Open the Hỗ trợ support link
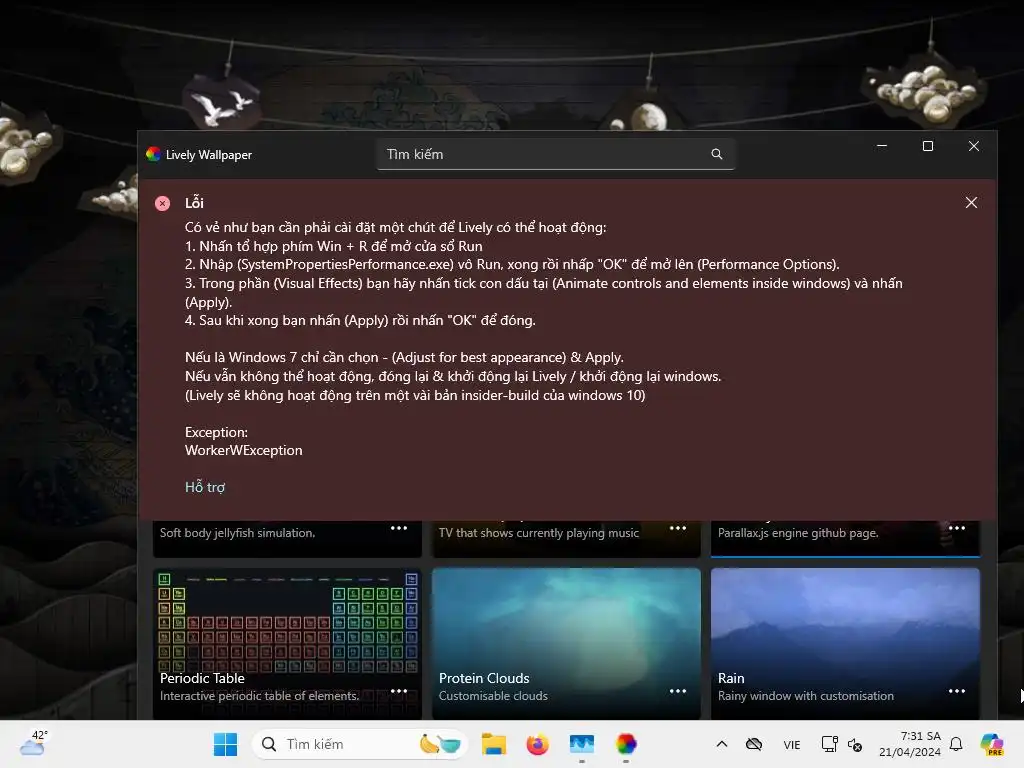 (x=204, y=487)
